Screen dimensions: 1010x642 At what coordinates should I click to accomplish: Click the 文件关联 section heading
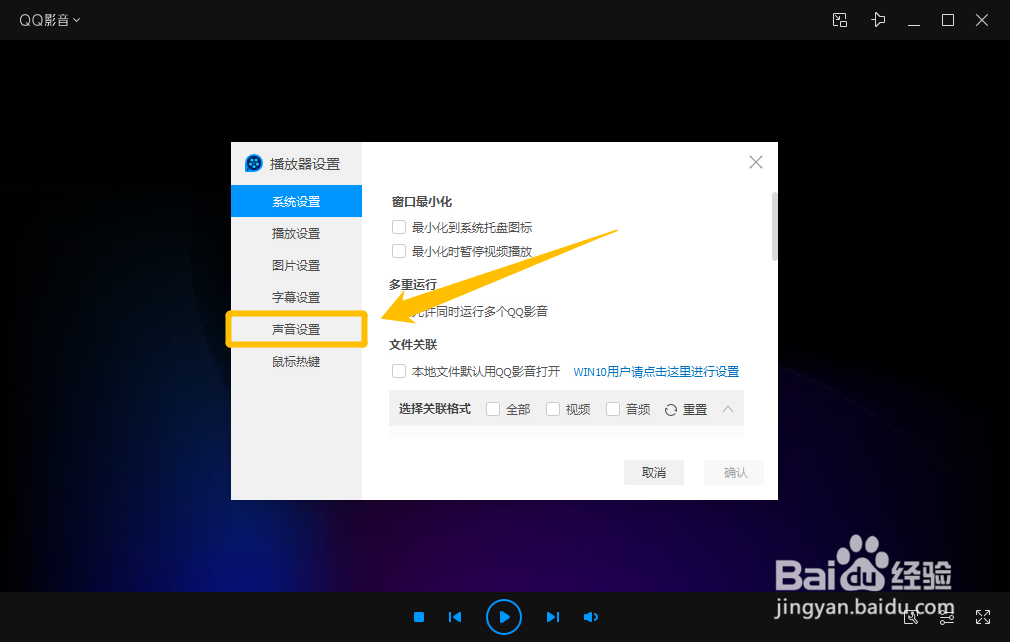[x=413, y=345]
